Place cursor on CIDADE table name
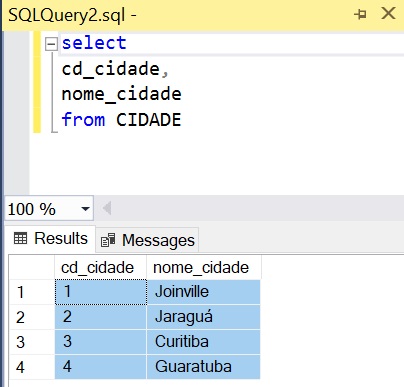 click(x=149, y=120)
